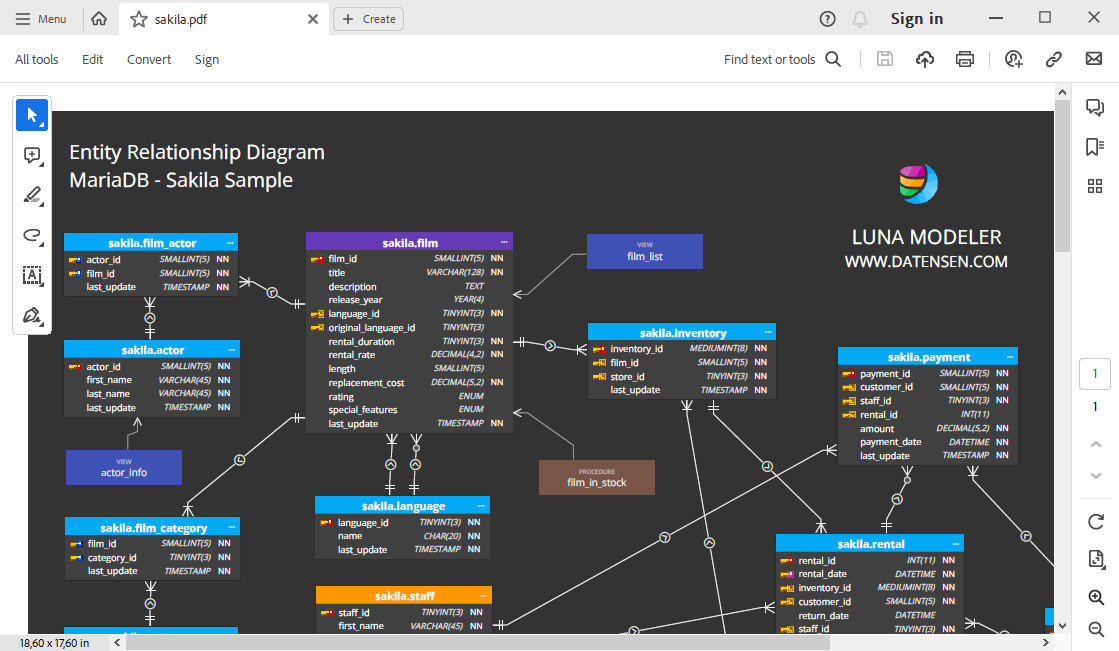Click the sakila.actor table header
This screenshot has height=651, width=1119.
(152, 350)
